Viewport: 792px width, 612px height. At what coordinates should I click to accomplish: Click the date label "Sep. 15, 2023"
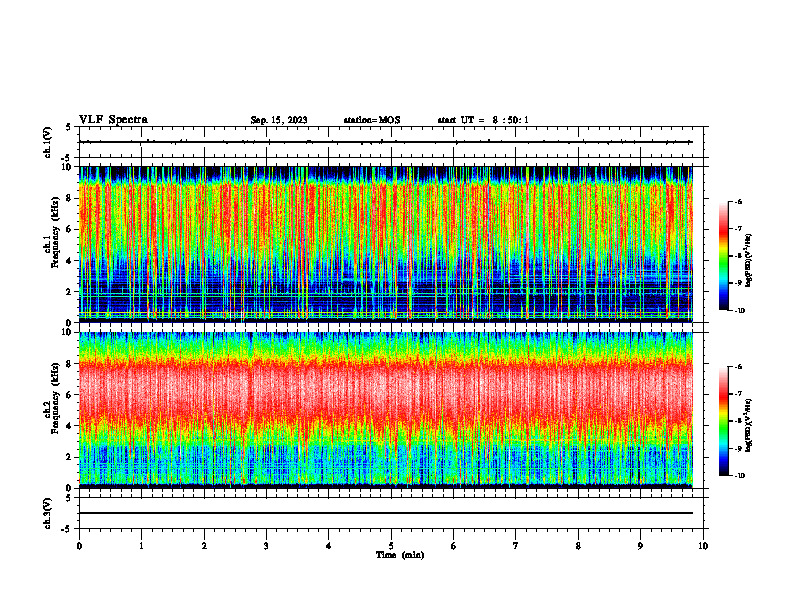[x=279, y=120]
